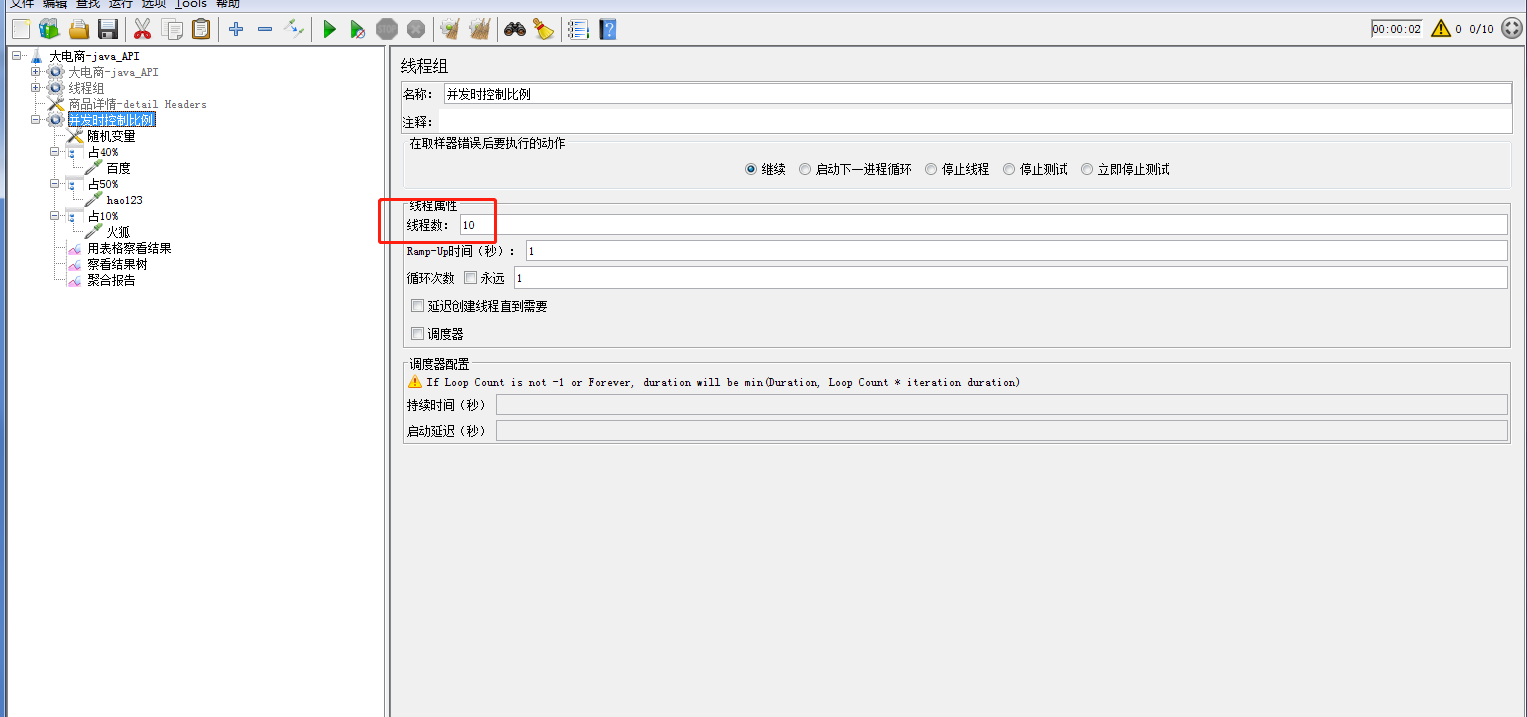The width and height of the screenshot is (1527, 717).
Task: Reset search with yellow broom icon
Action: click(x=543, y=29)
